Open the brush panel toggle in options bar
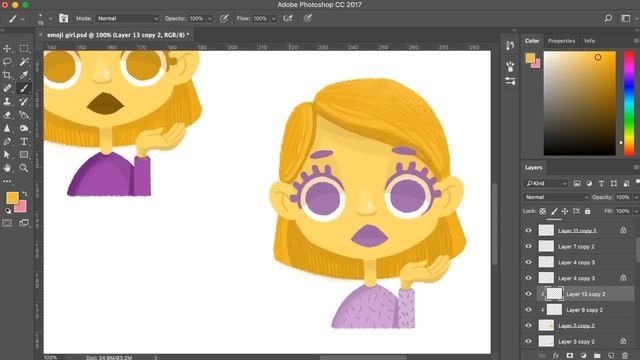Viewport: 640px width, 360px height. tap(64, 18)
